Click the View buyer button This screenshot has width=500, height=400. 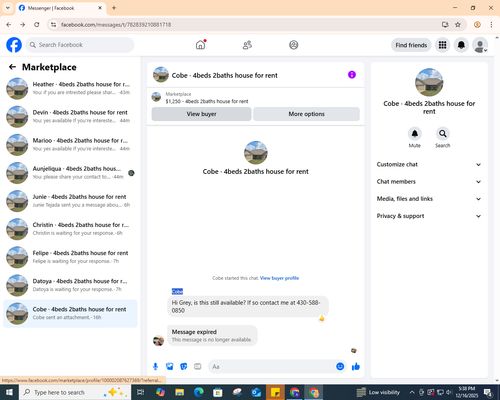[201, 114]
